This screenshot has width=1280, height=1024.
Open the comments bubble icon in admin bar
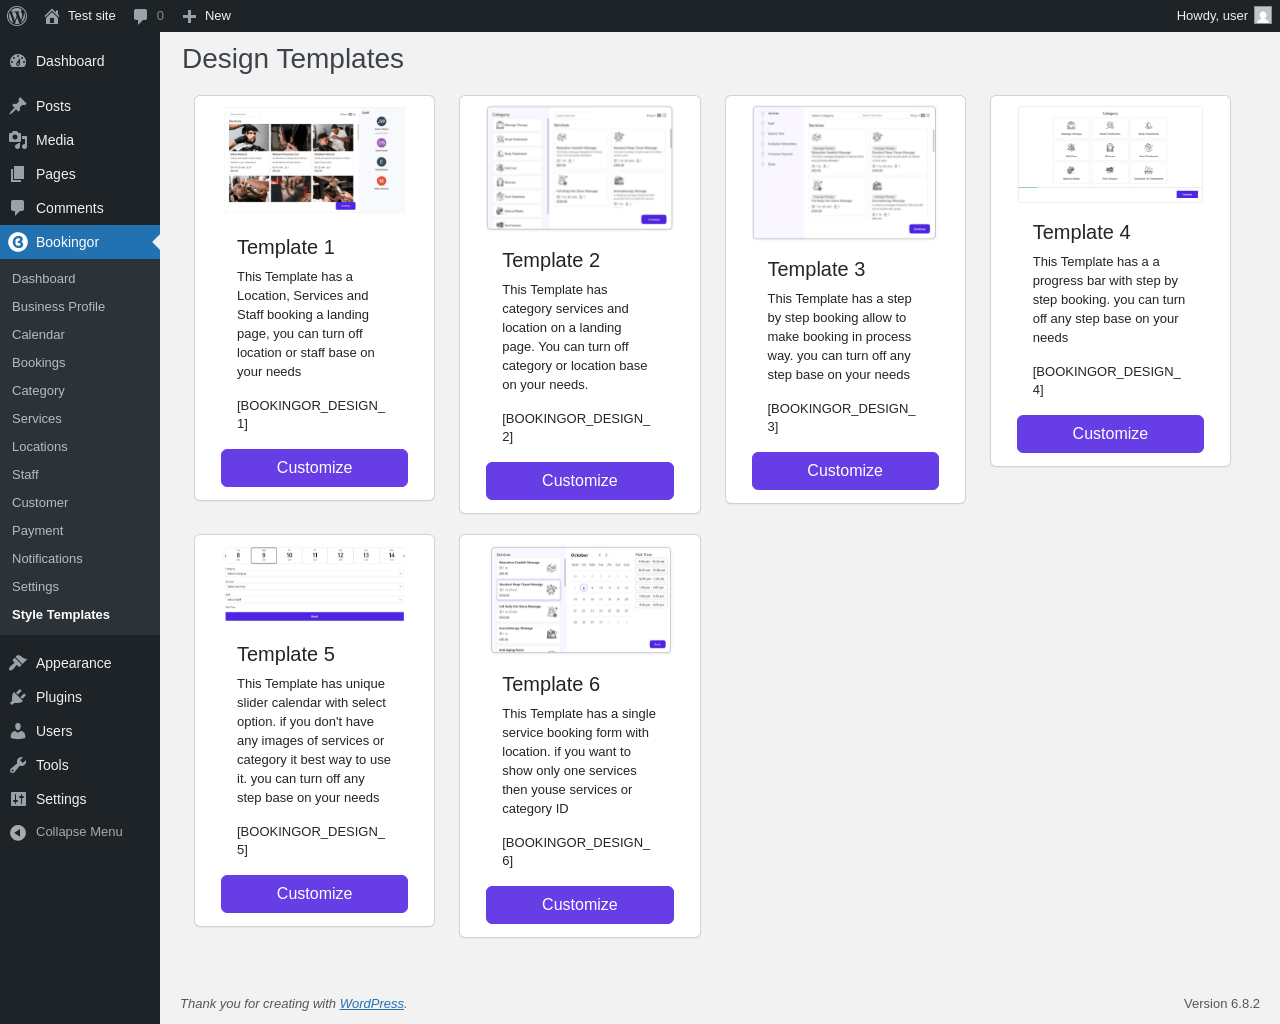pyautogui.click(x=141, y=16)
